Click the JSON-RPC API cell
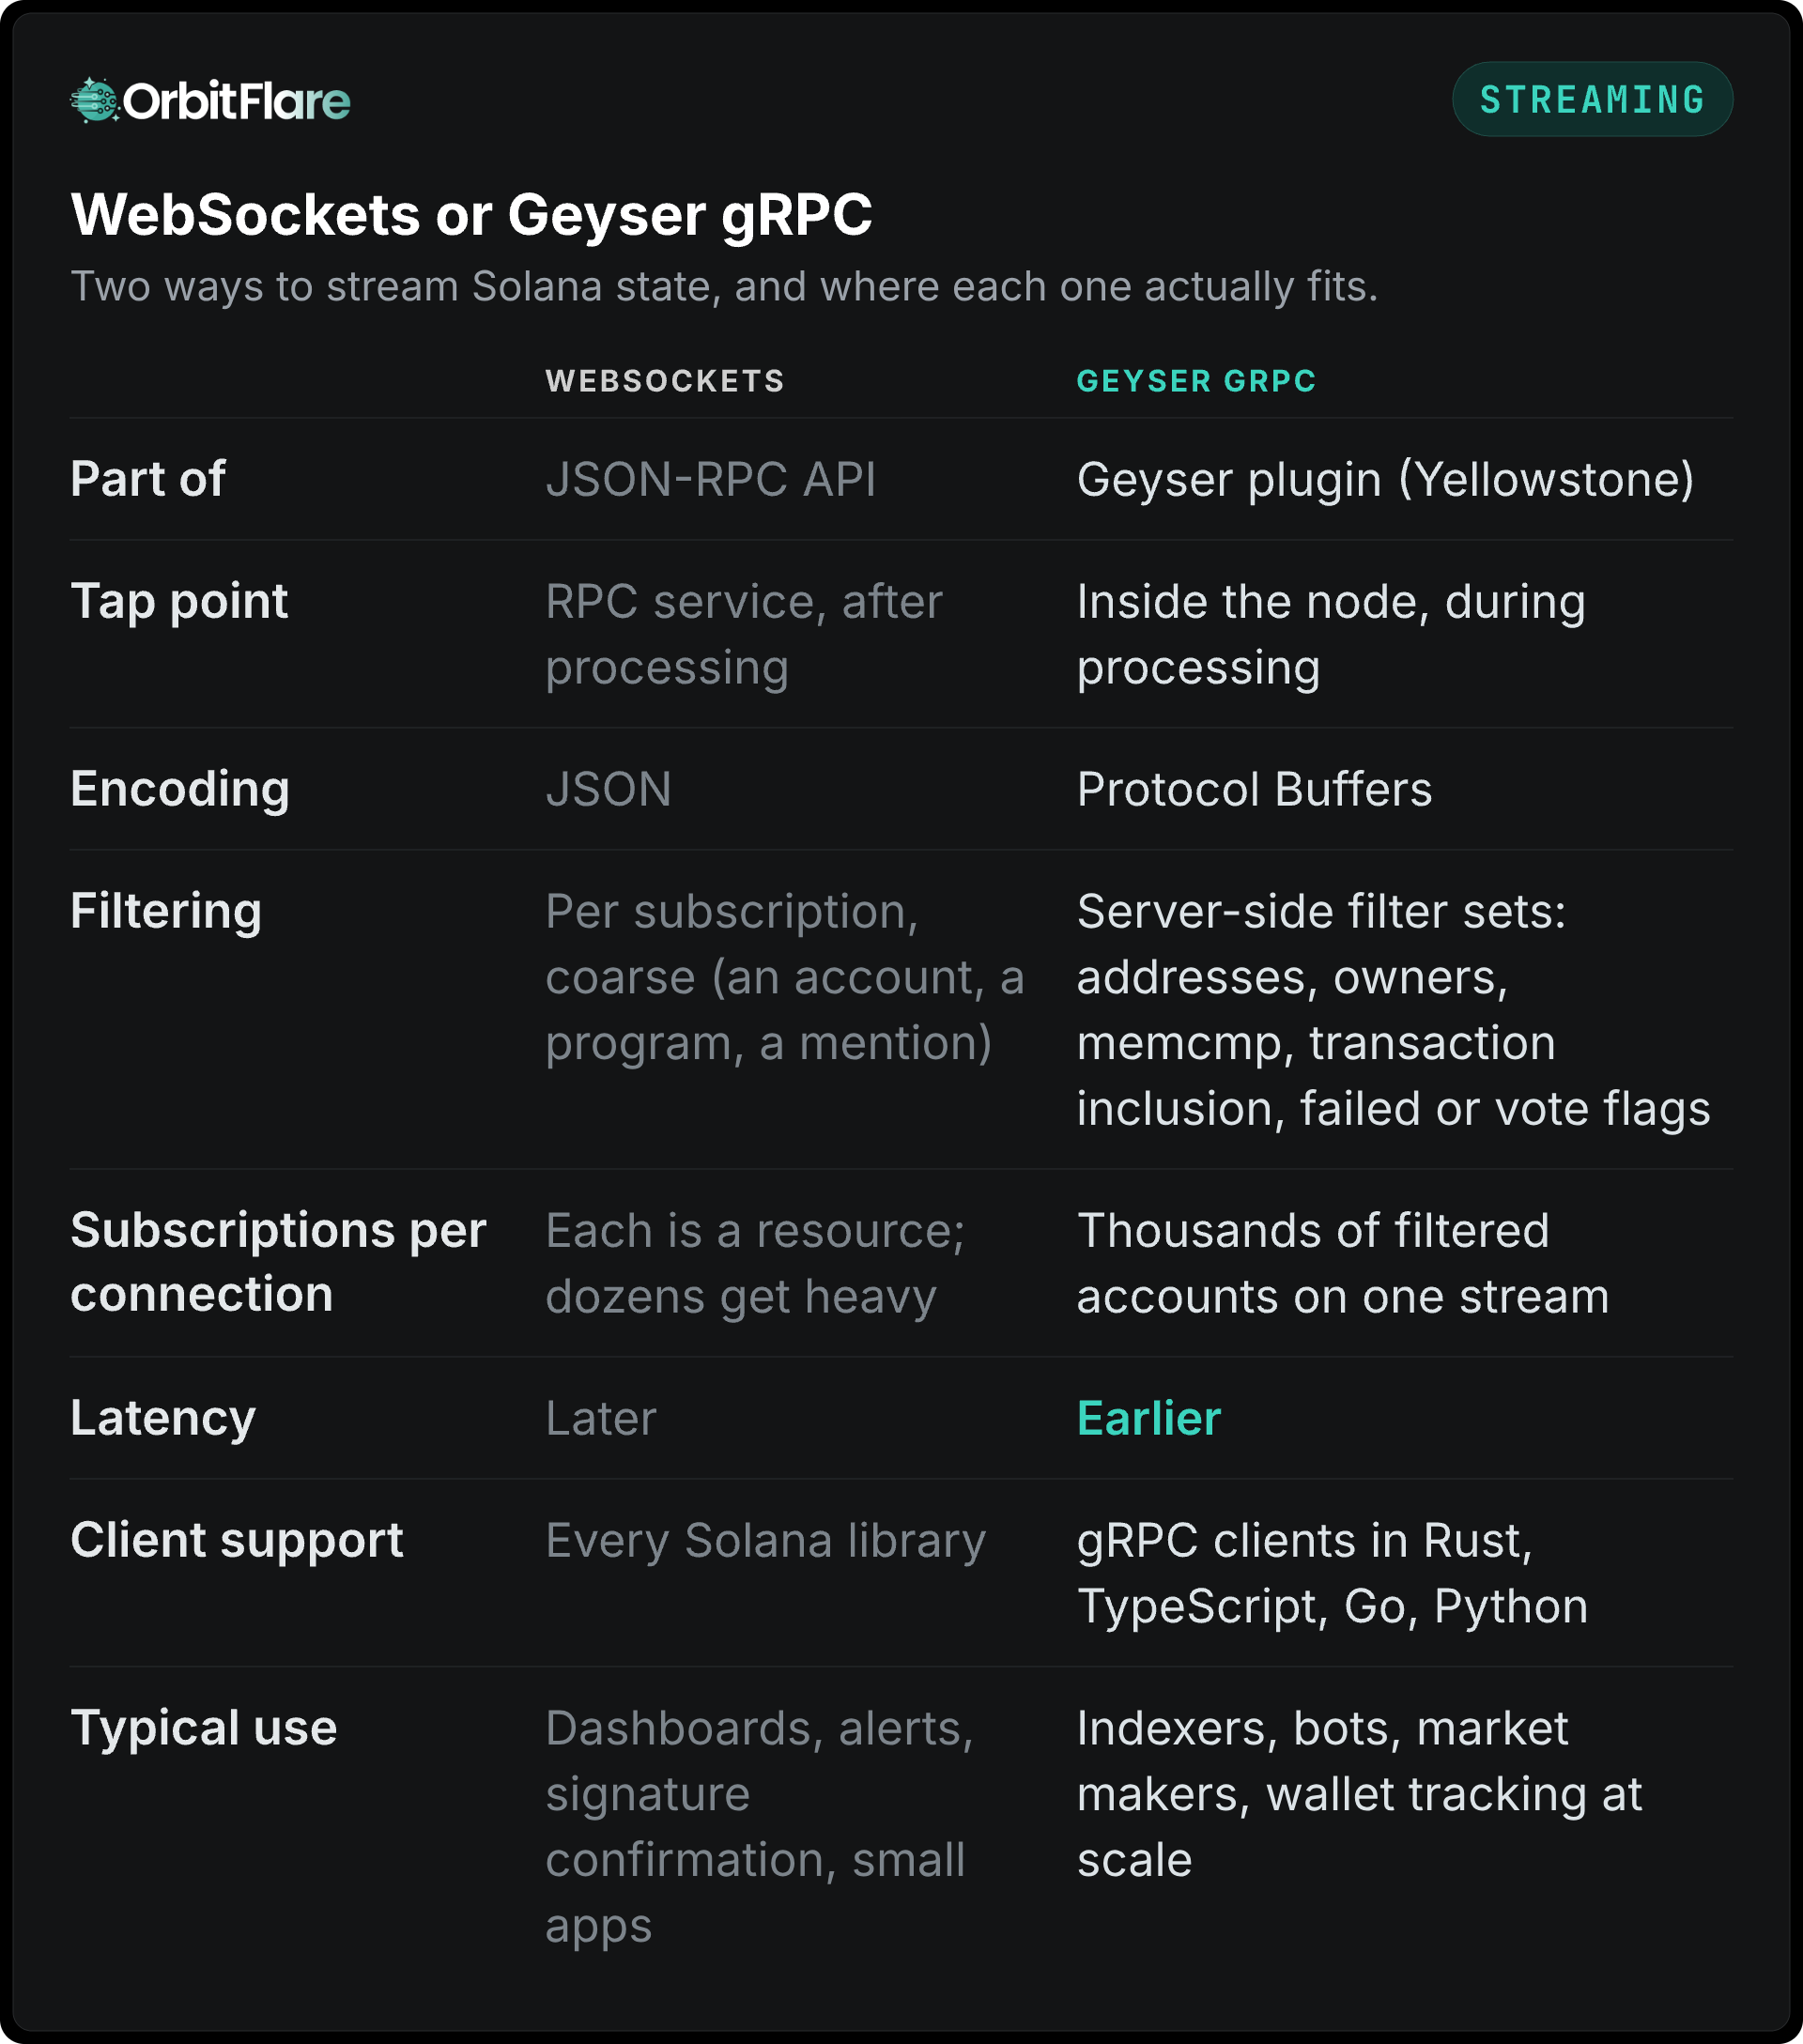 click(x=711, y=479)
